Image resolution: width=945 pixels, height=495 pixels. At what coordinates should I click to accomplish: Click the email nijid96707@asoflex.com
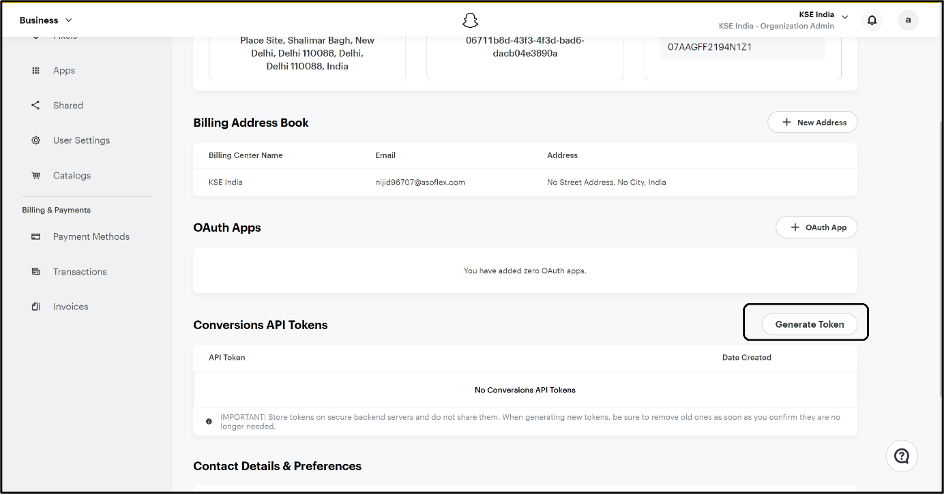point(420,182)
